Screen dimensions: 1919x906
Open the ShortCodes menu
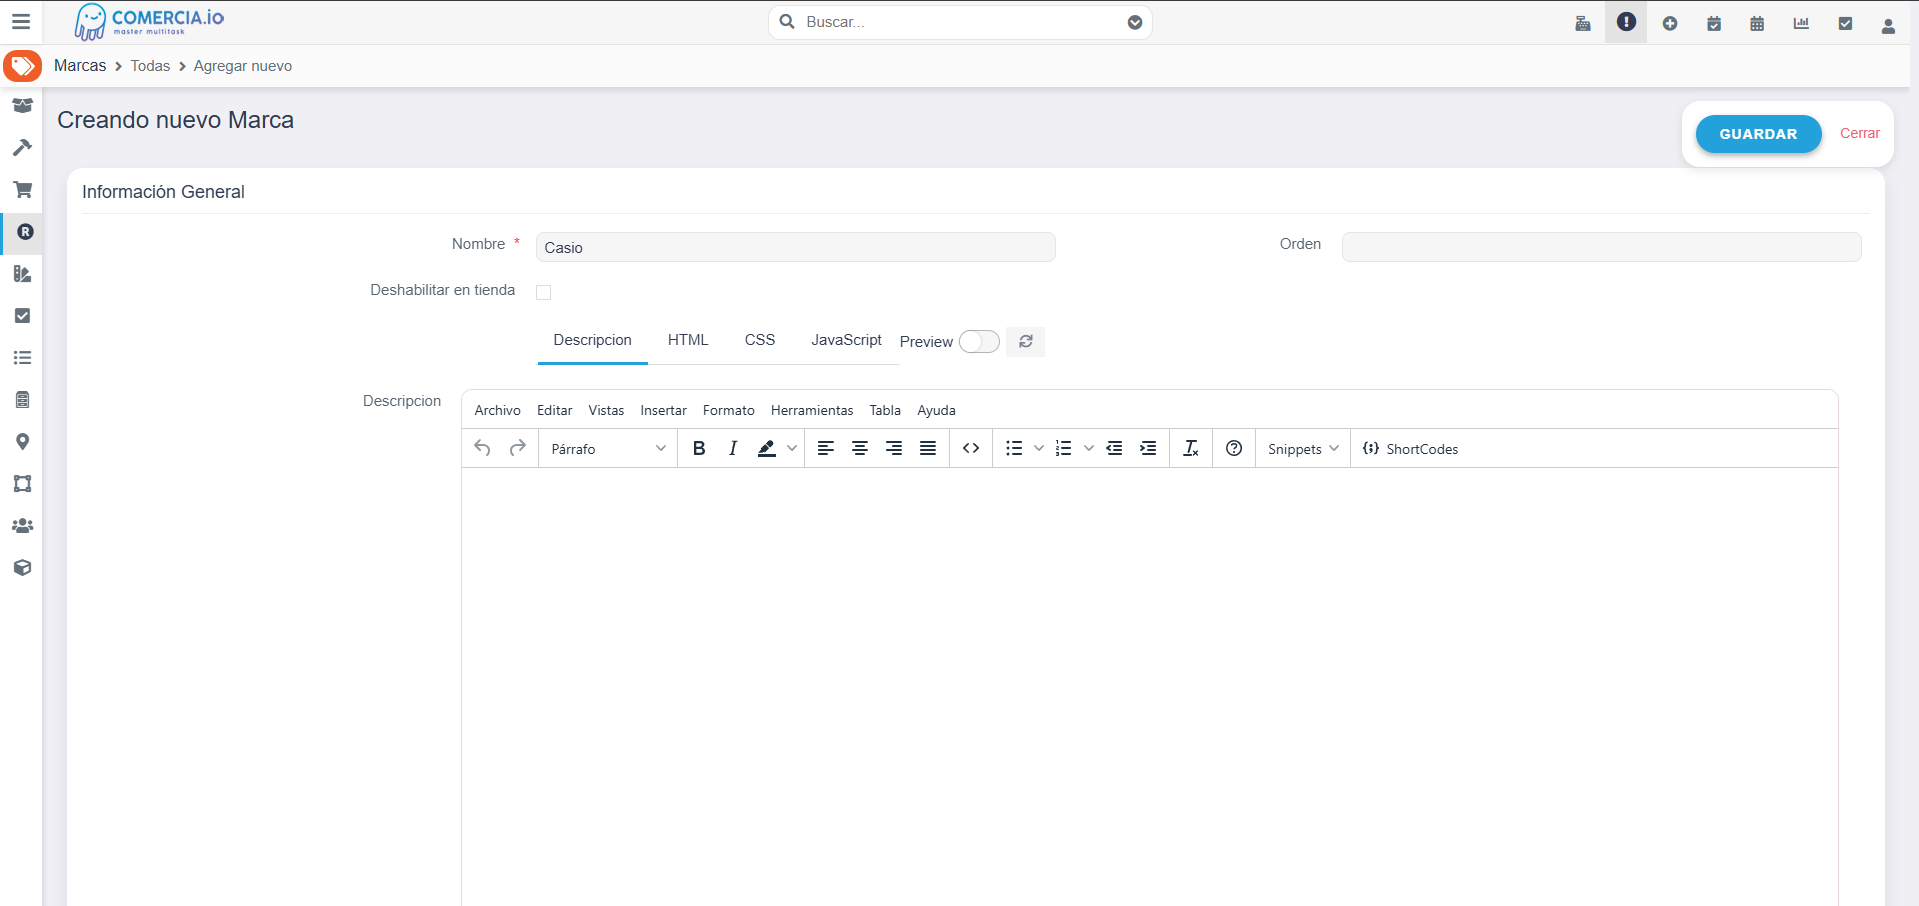coord(1411,449)
